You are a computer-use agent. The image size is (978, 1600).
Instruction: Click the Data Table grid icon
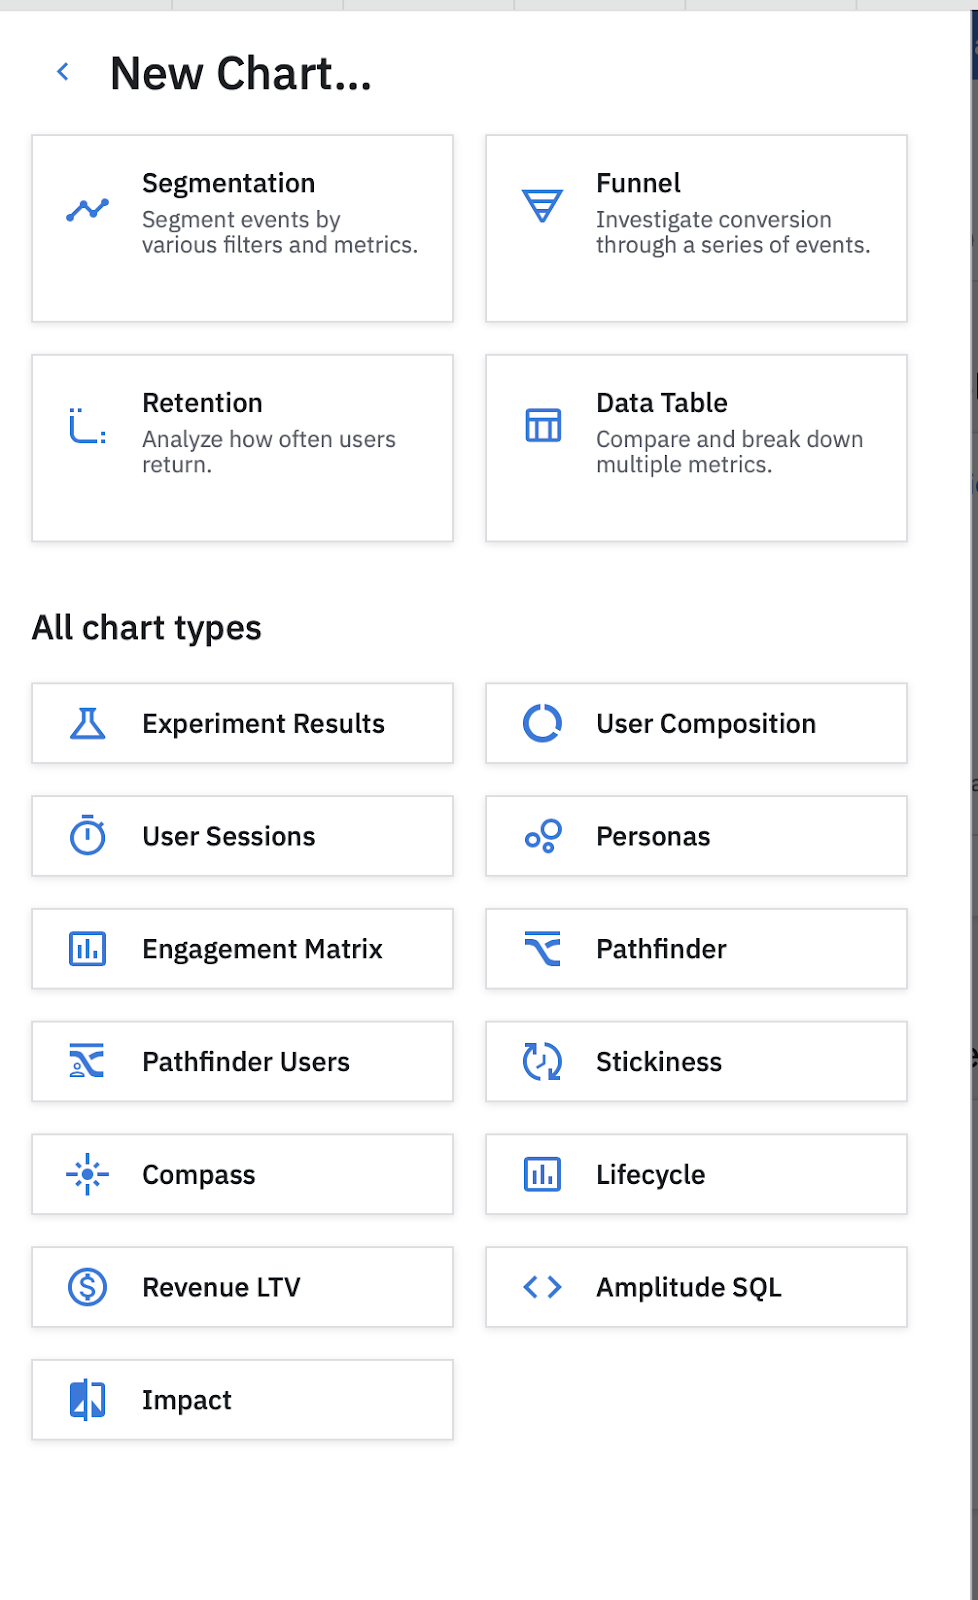(x=543, y=426)
